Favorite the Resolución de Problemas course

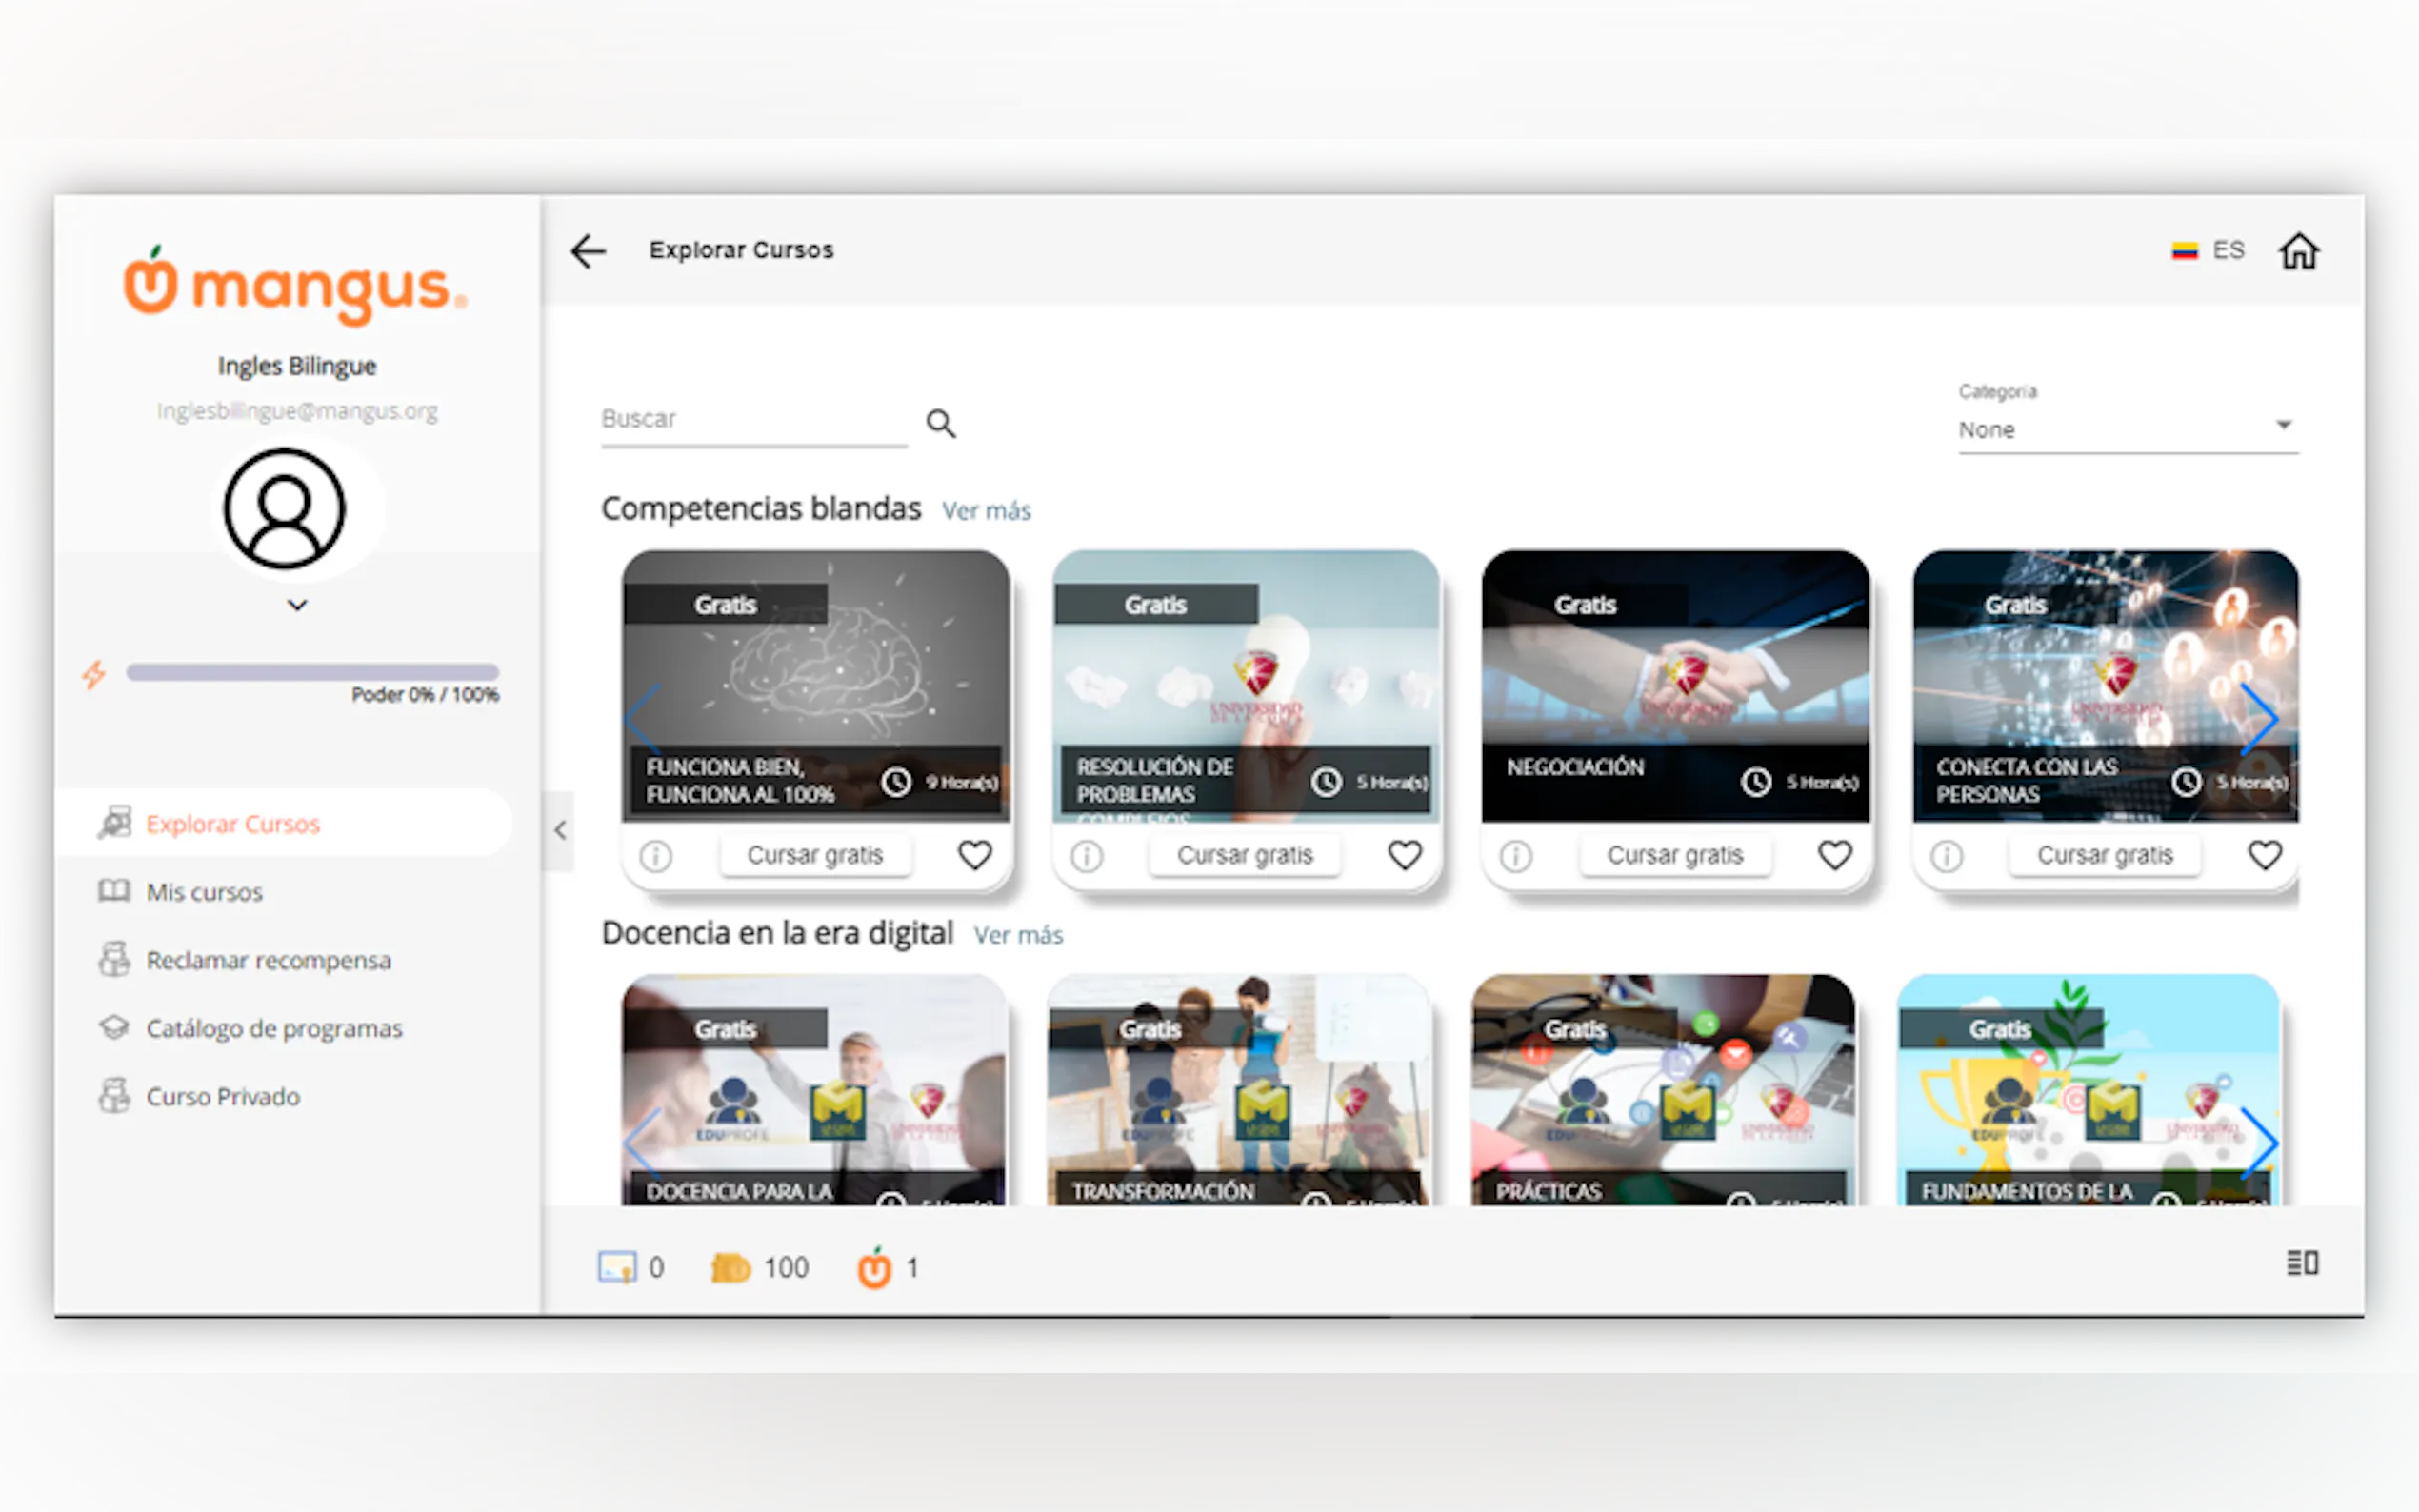click(x=1404, y=855)
